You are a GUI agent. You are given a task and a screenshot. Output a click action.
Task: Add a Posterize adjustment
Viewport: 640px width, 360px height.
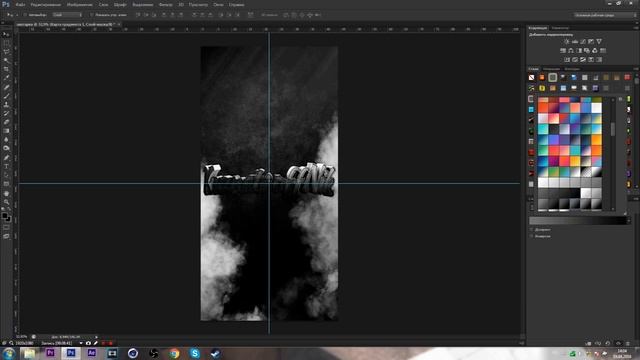coord(575,60)
